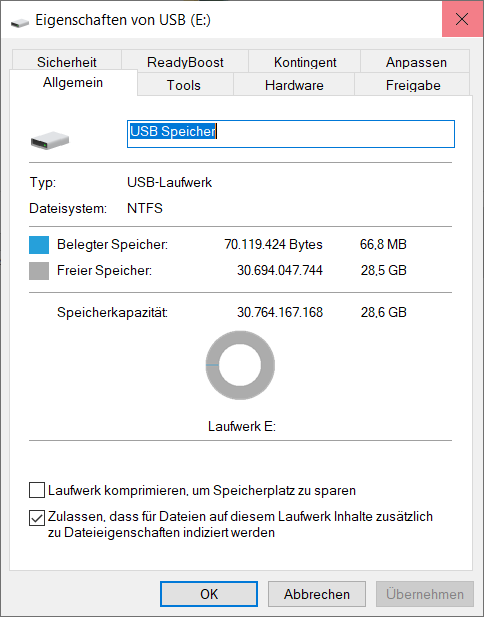Viewport: 484px width, 617px height.
Task: Click the blue Belegter Speicher swatch
Action: [39, 245]
